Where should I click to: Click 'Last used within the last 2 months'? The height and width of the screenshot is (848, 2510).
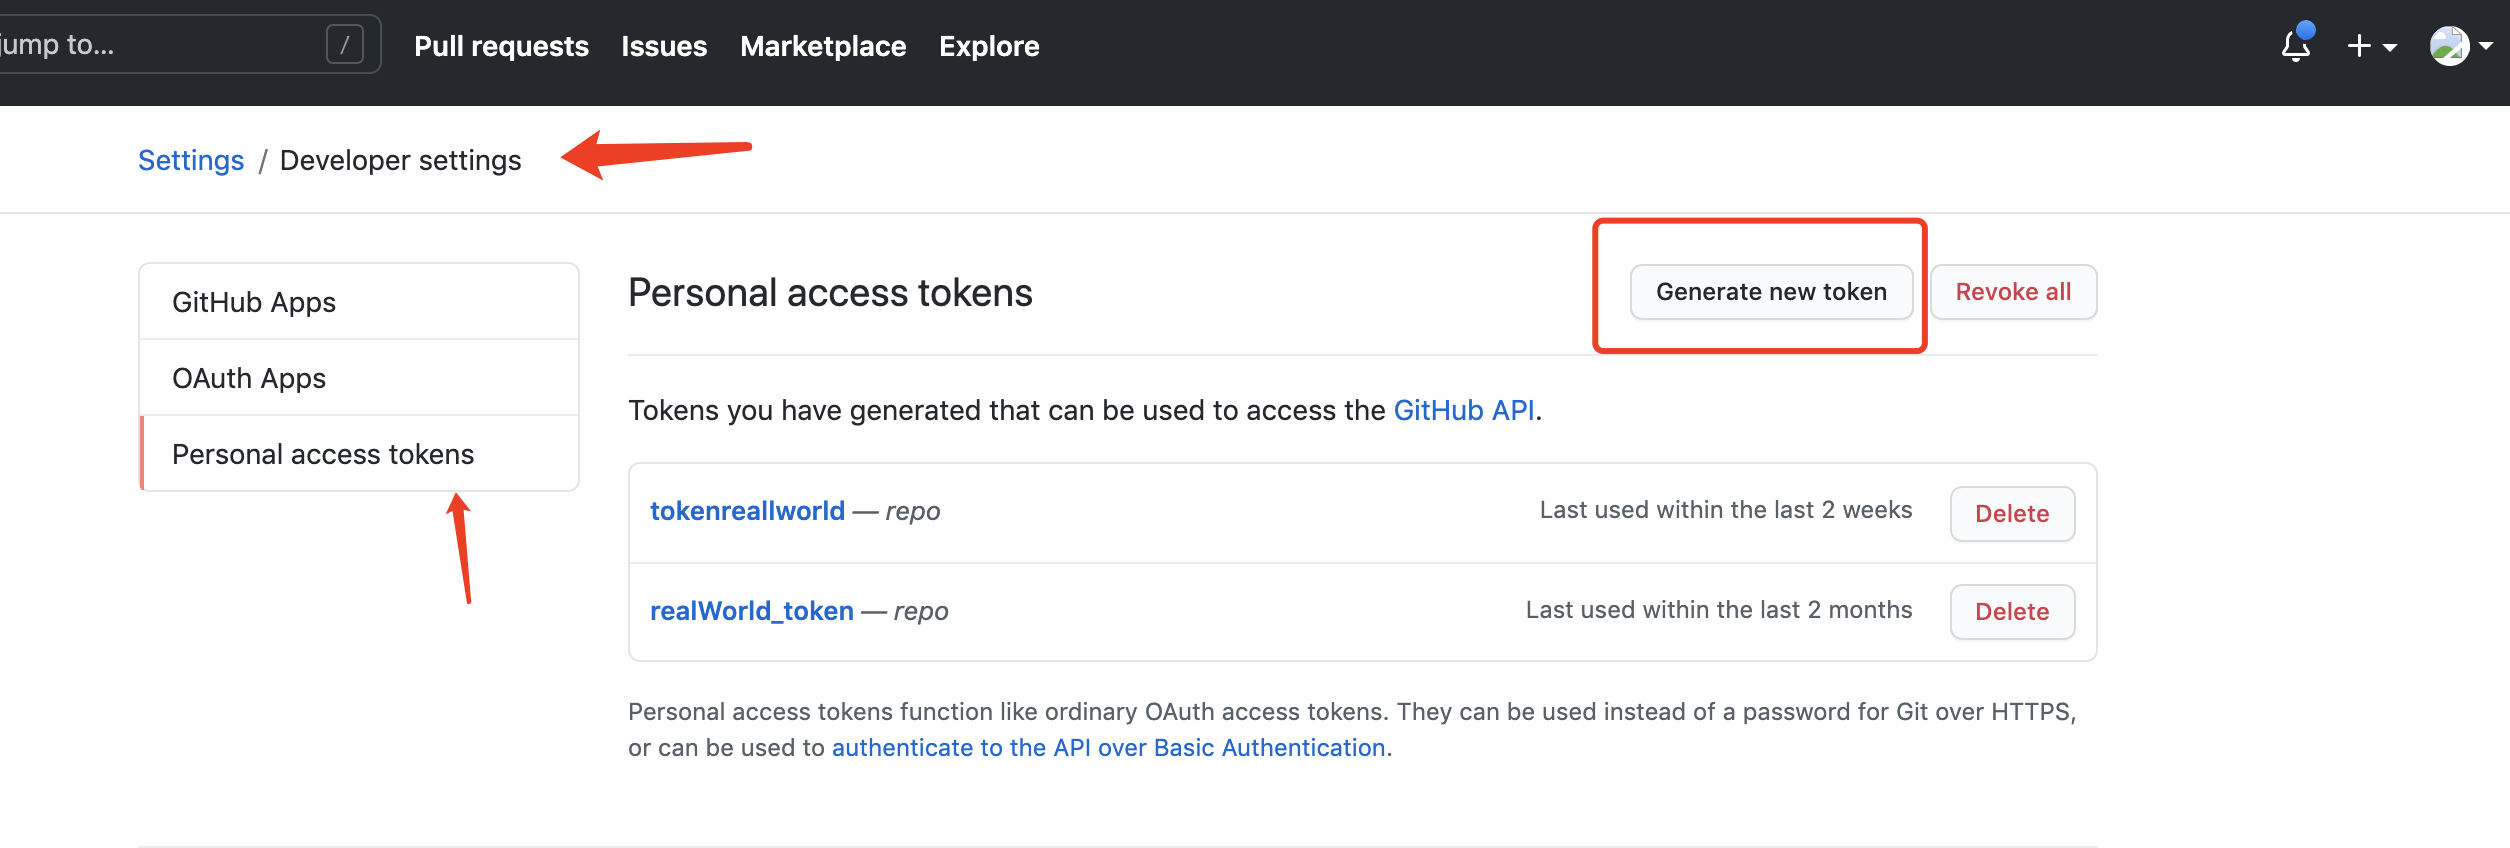click(1719, 610)
